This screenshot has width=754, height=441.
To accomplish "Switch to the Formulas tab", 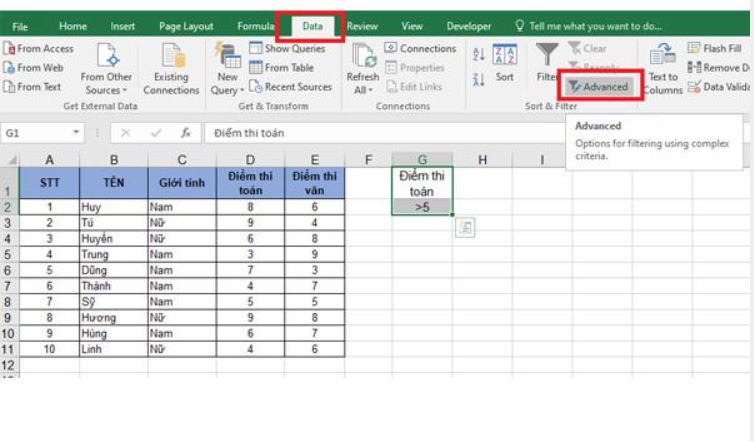I will pos(255,26).
